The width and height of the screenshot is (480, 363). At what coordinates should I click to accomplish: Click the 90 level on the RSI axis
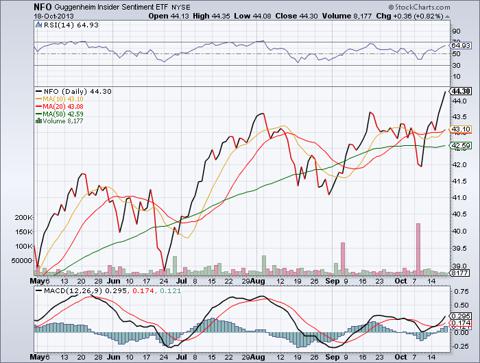(456, 31)
